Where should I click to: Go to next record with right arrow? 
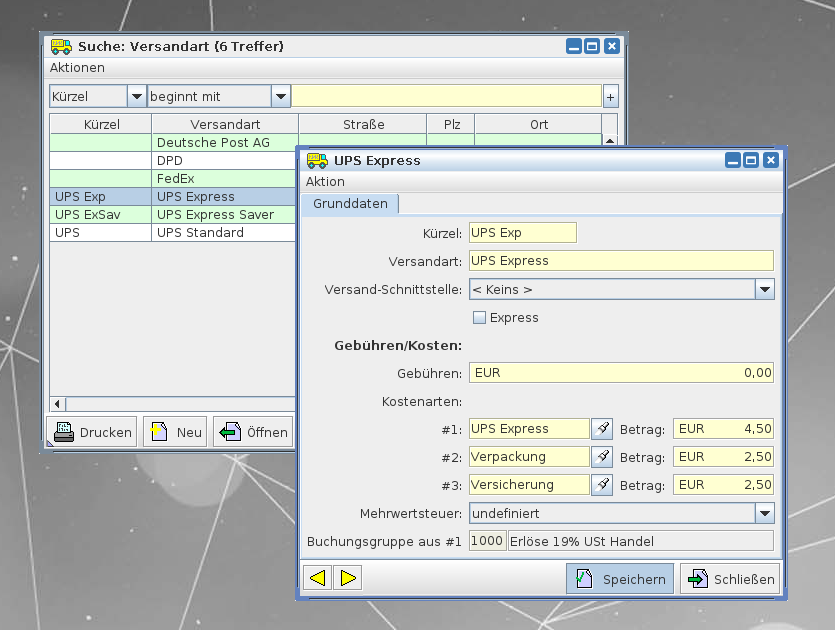click(x=347, y=578)
